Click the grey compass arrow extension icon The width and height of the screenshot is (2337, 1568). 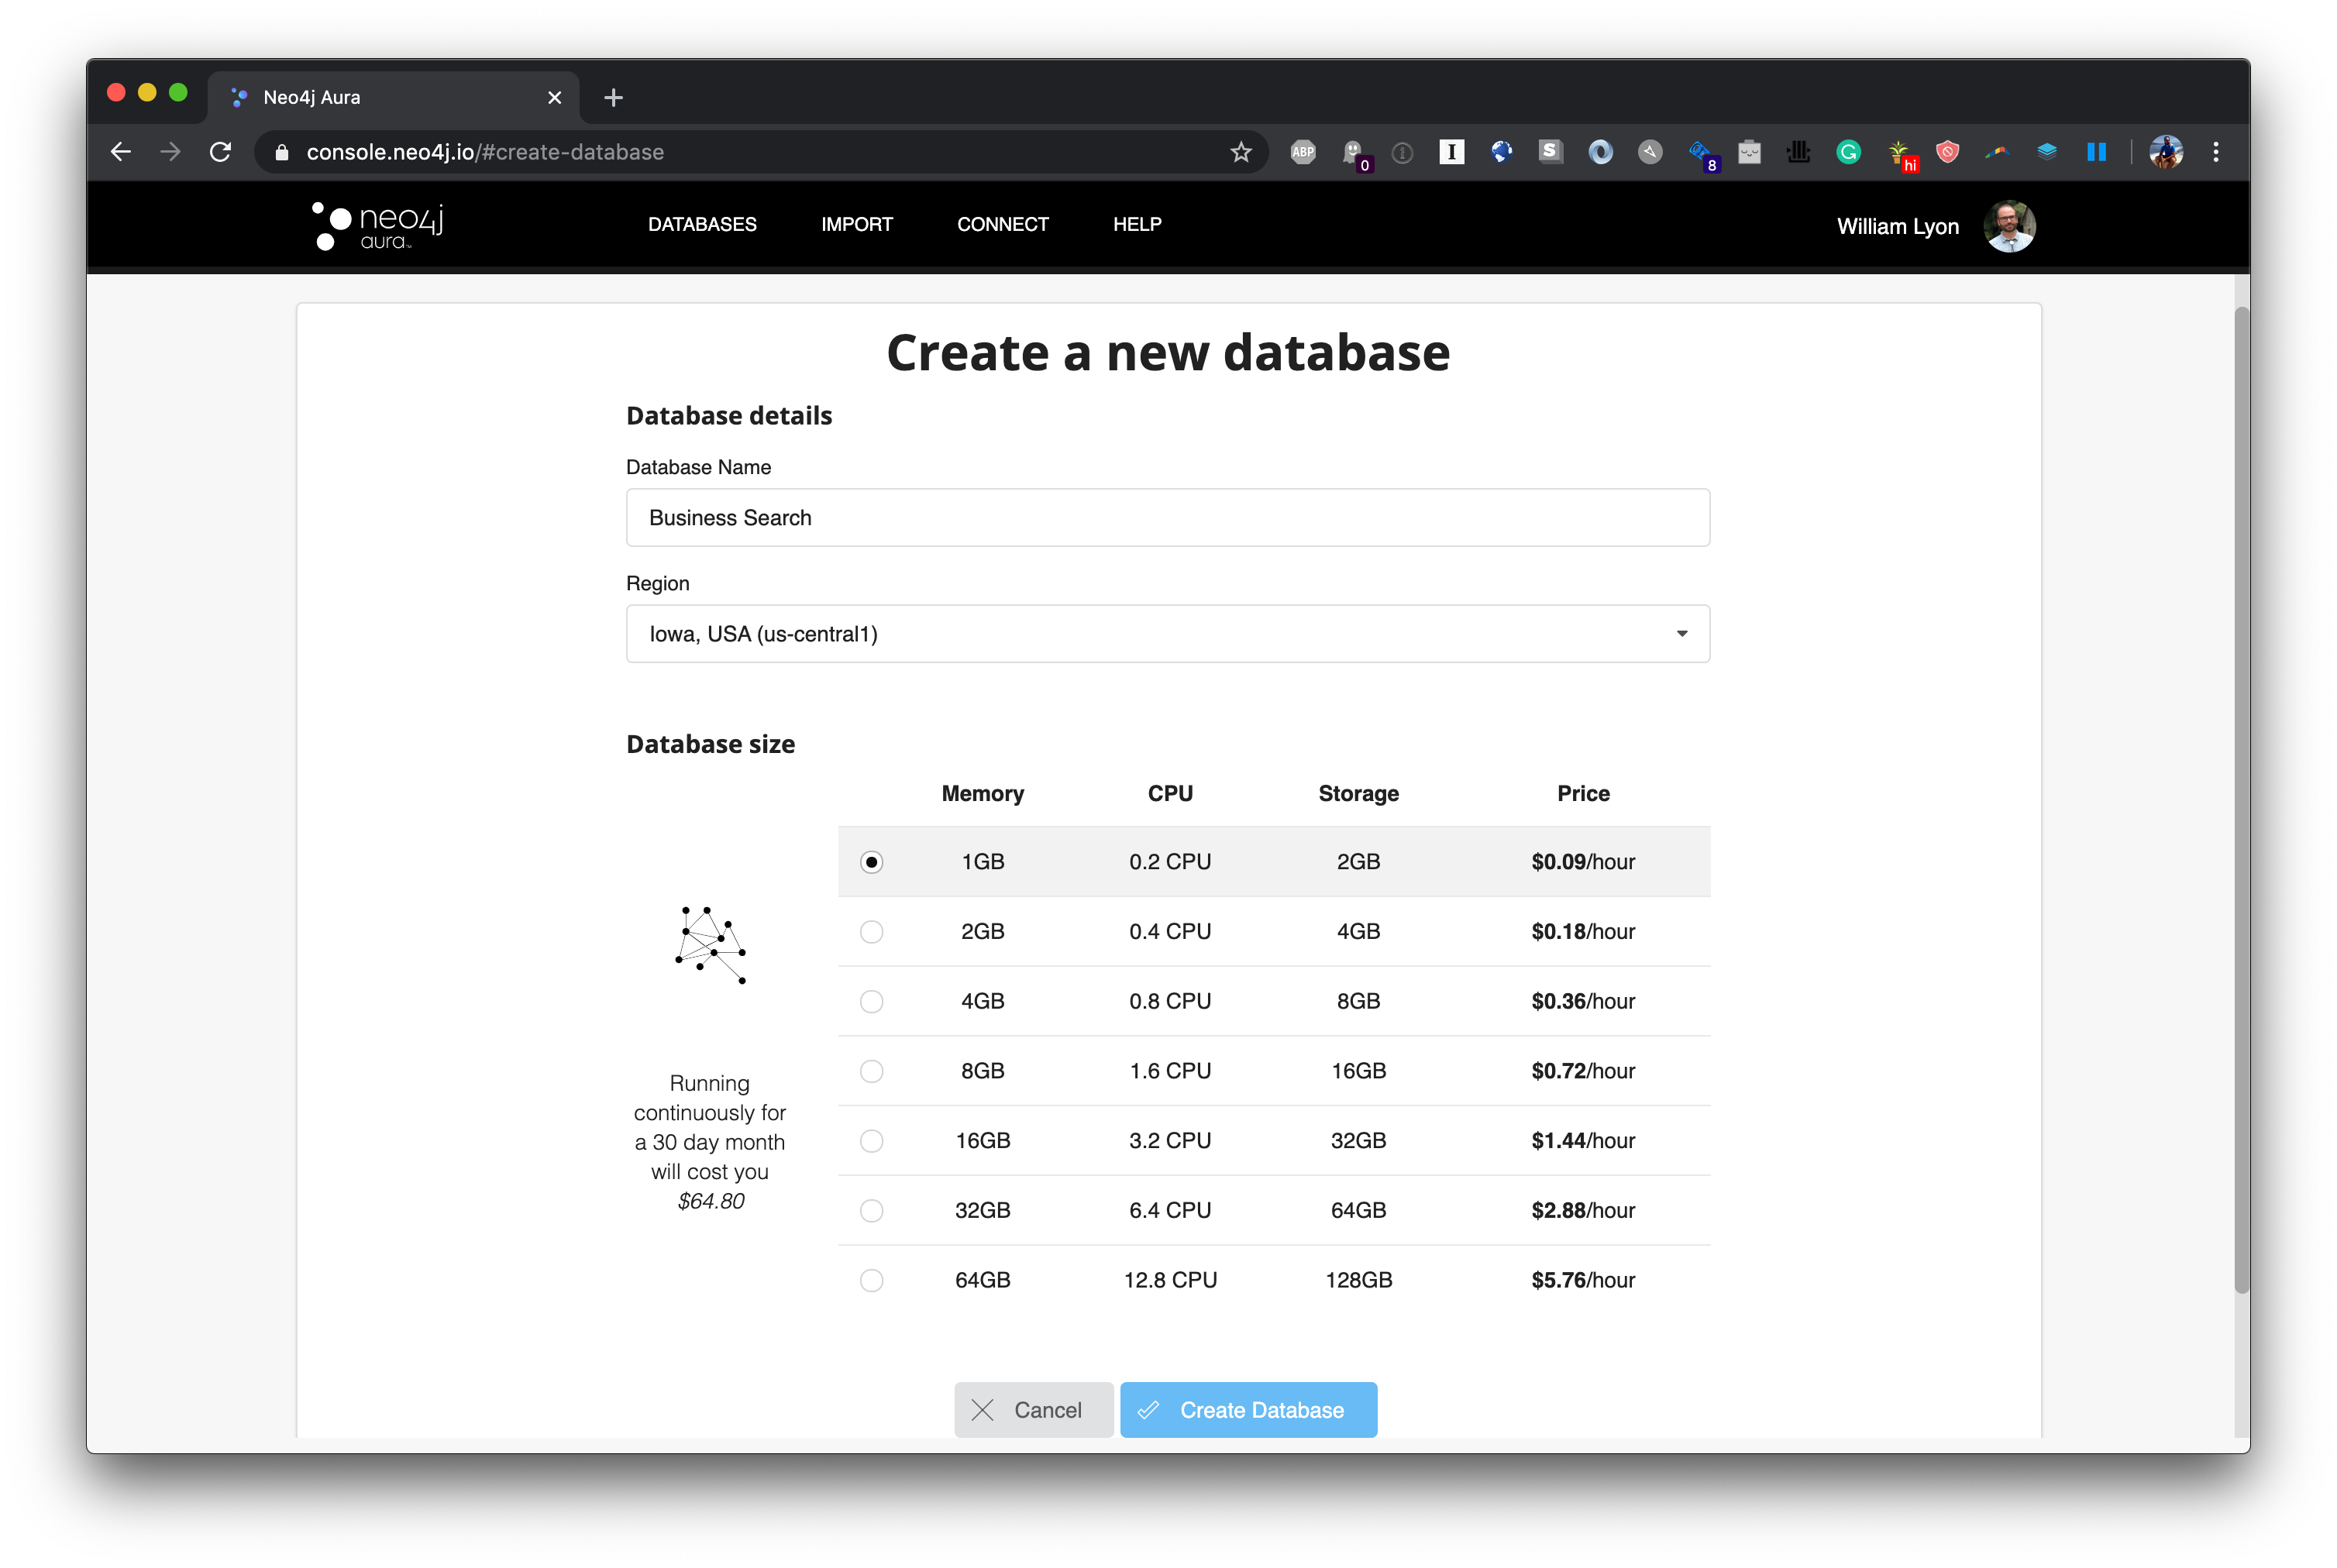click(1650, 152)
